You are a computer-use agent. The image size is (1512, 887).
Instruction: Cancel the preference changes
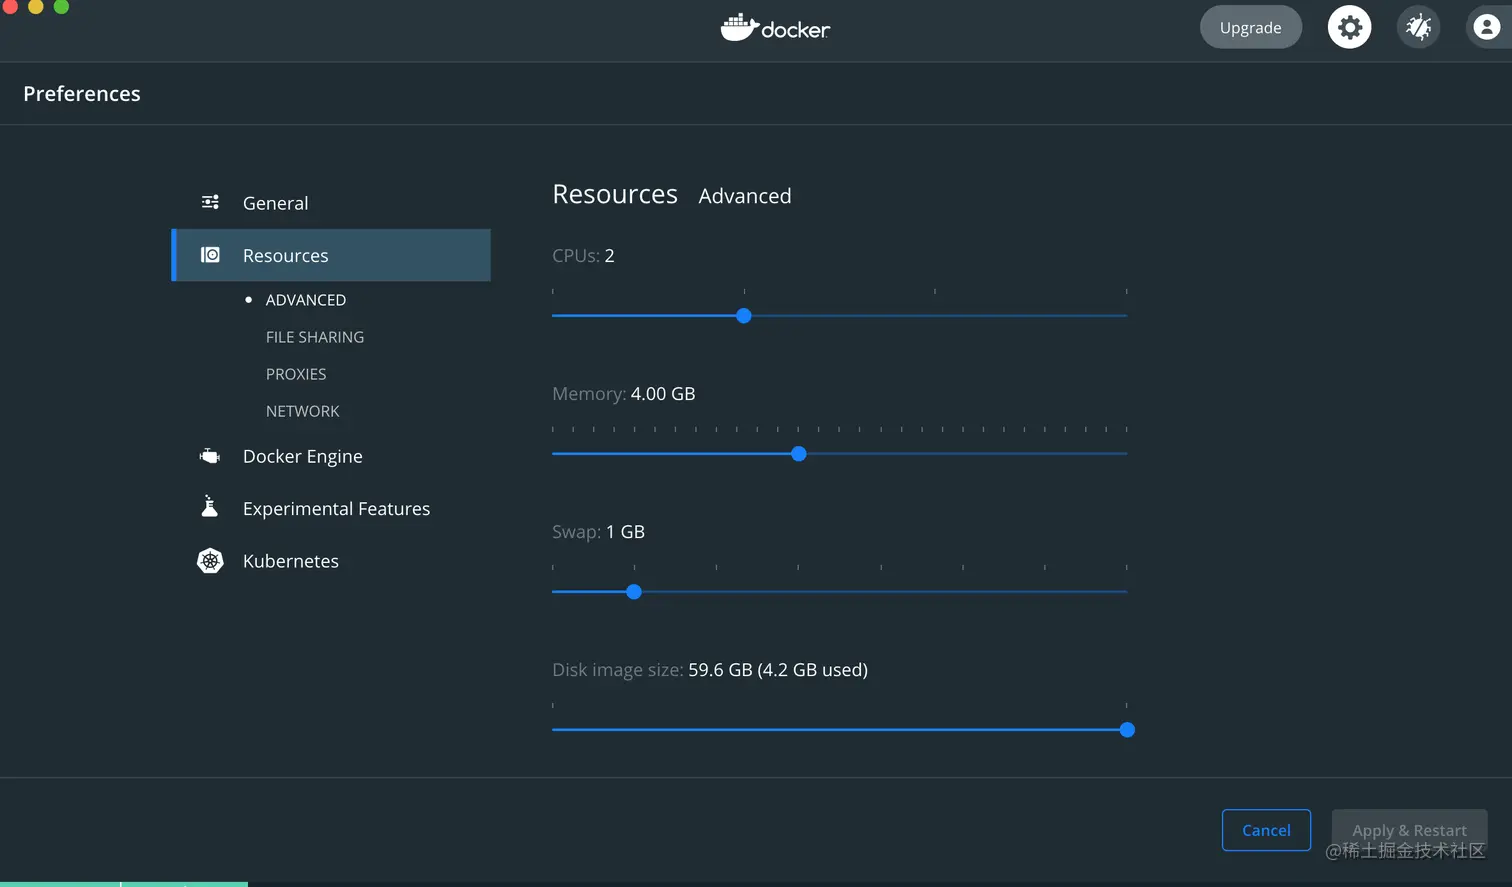pos(1266,830)
